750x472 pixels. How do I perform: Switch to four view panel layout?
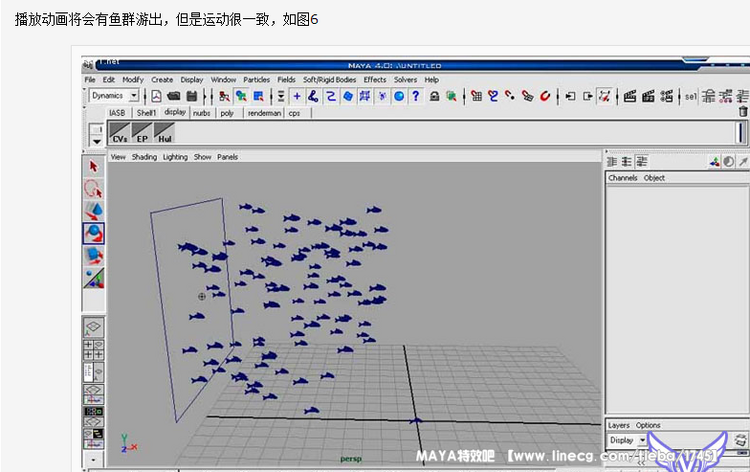click(93, 350)
